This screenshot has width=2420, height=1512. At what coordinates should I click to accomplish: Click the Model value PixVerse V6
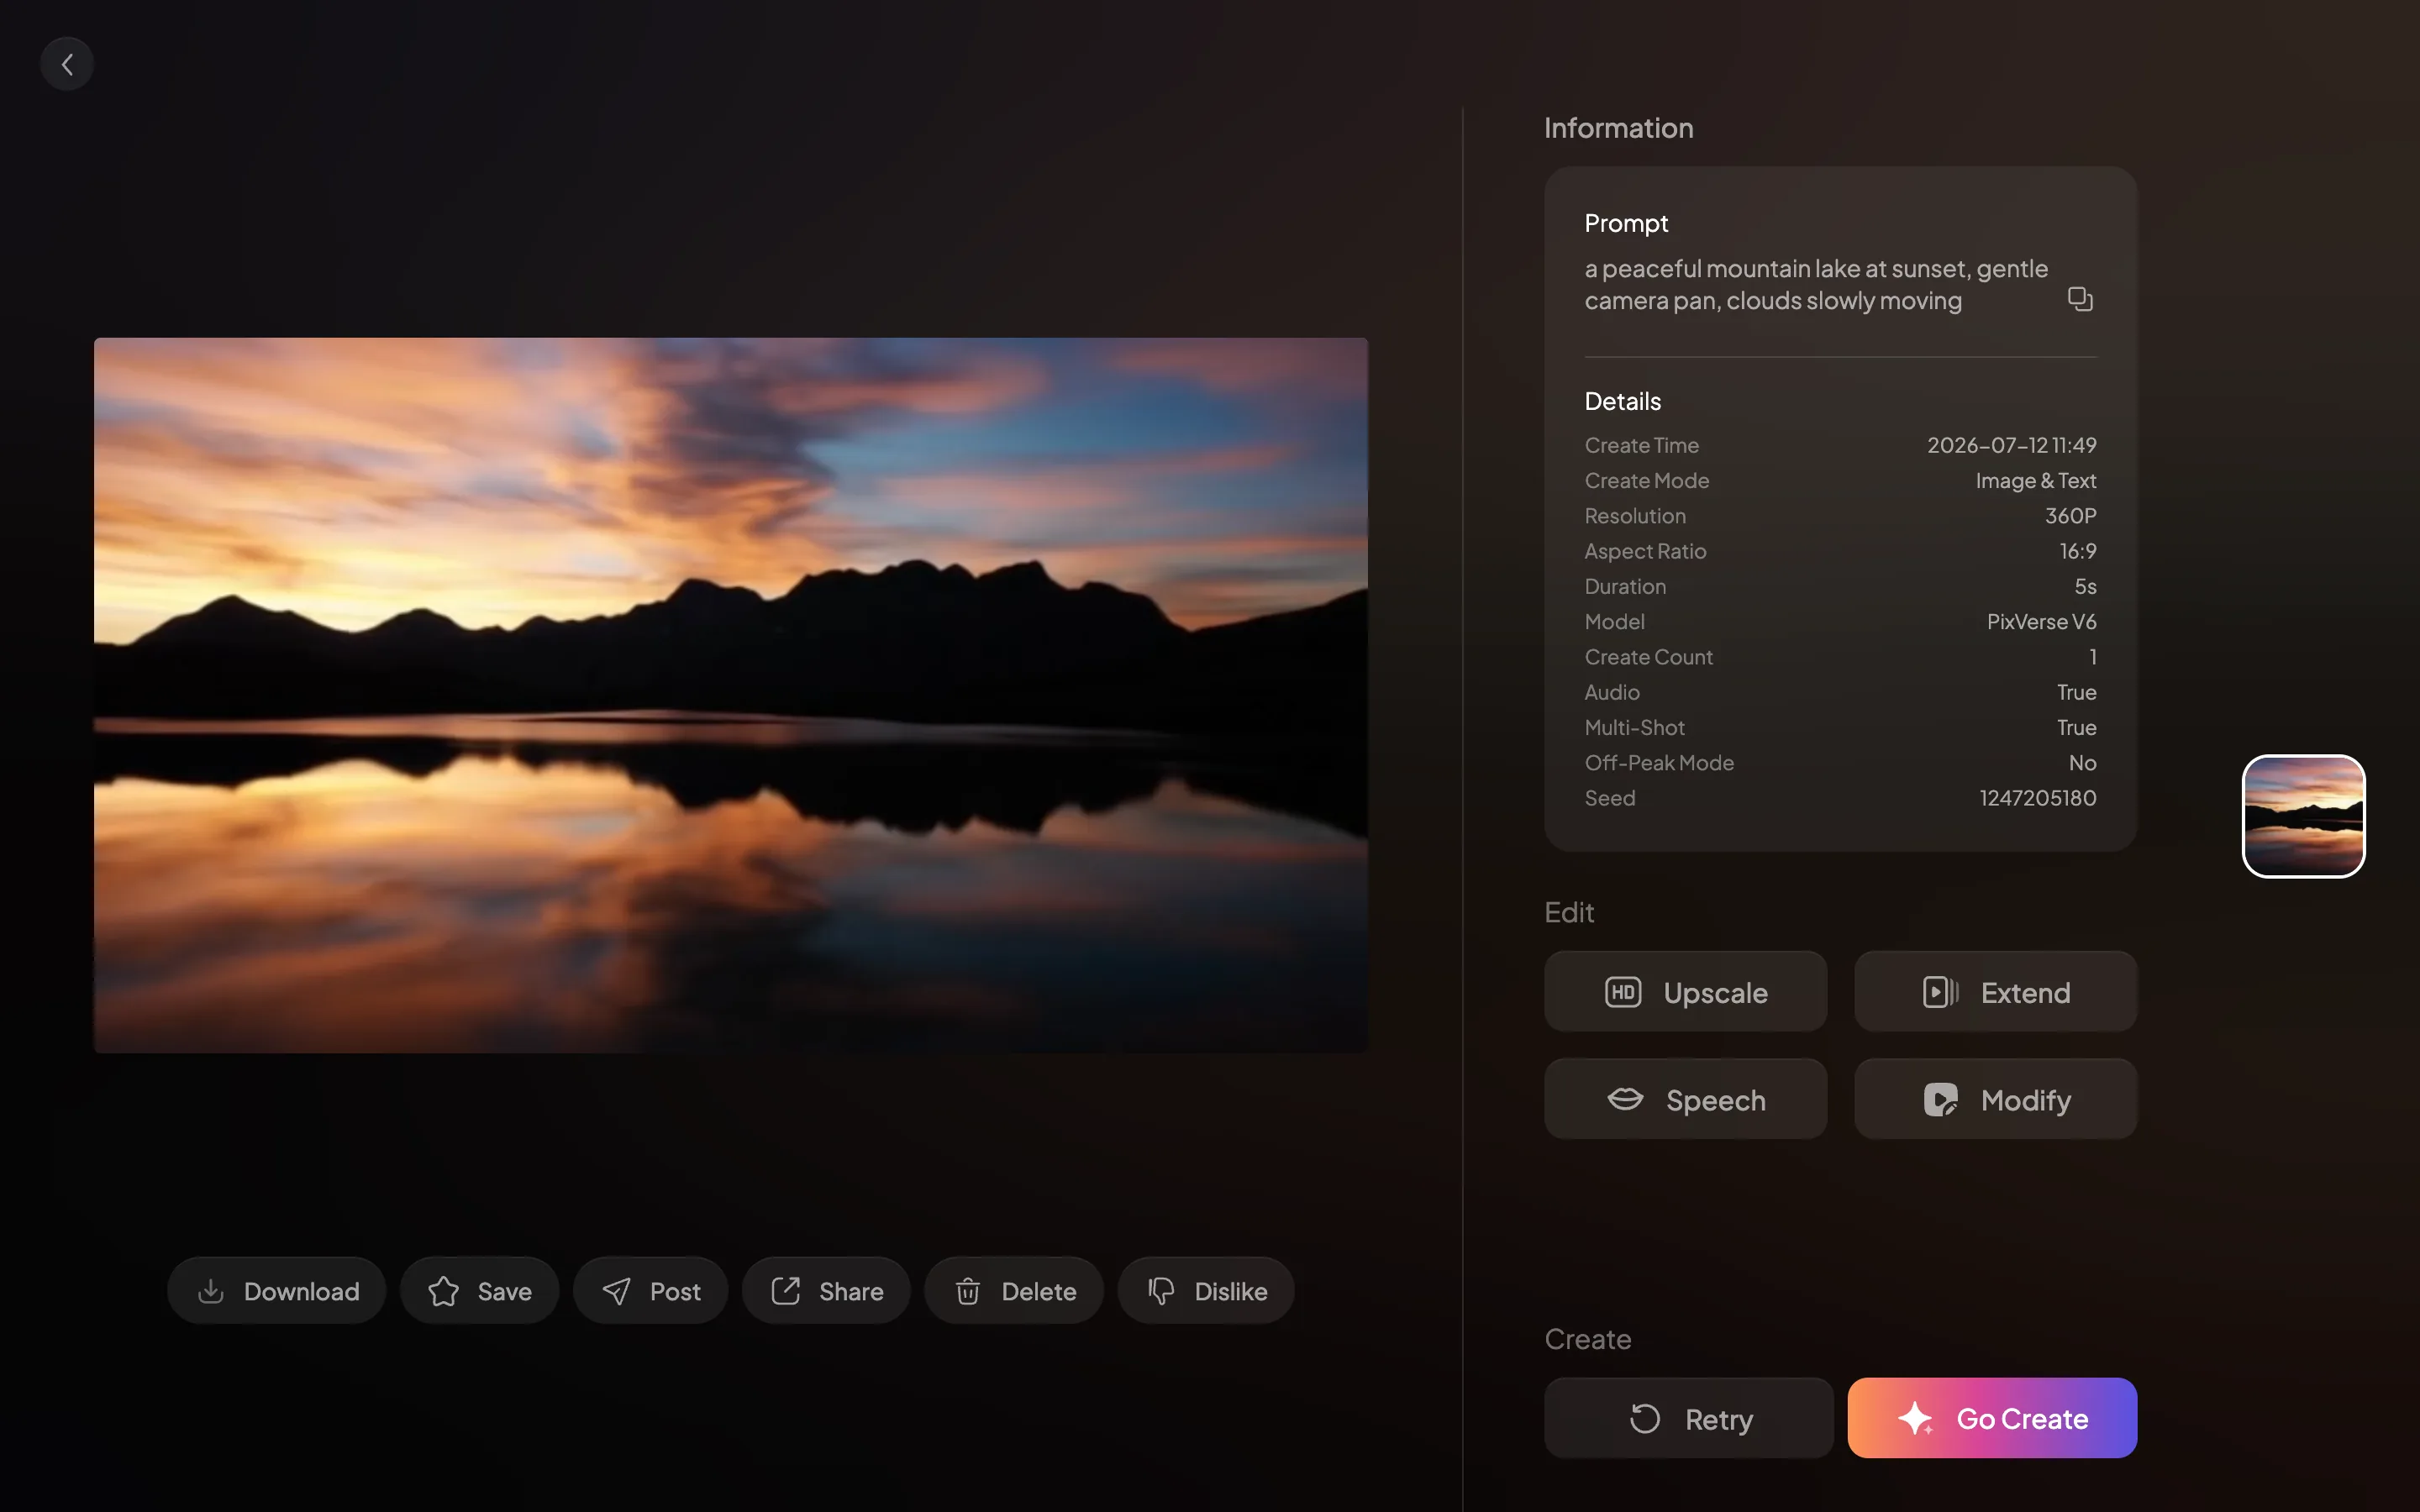pyautogui.click(x=2041, y=622)
